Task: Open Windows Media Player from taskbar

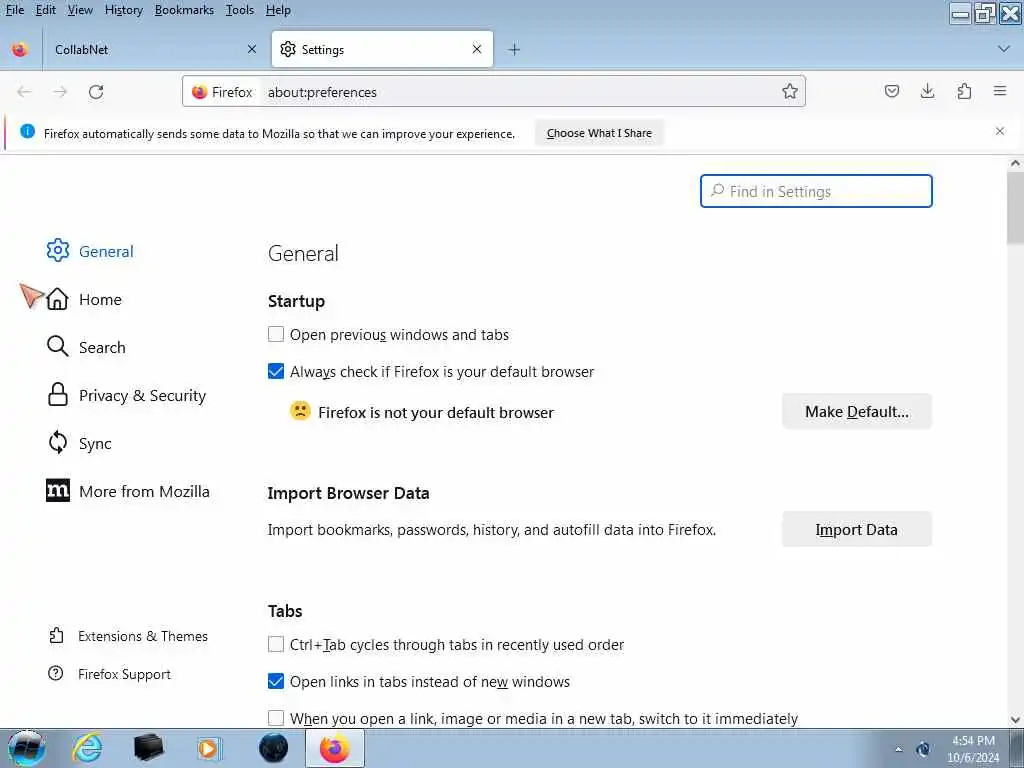Action: [x=209, y=748]
